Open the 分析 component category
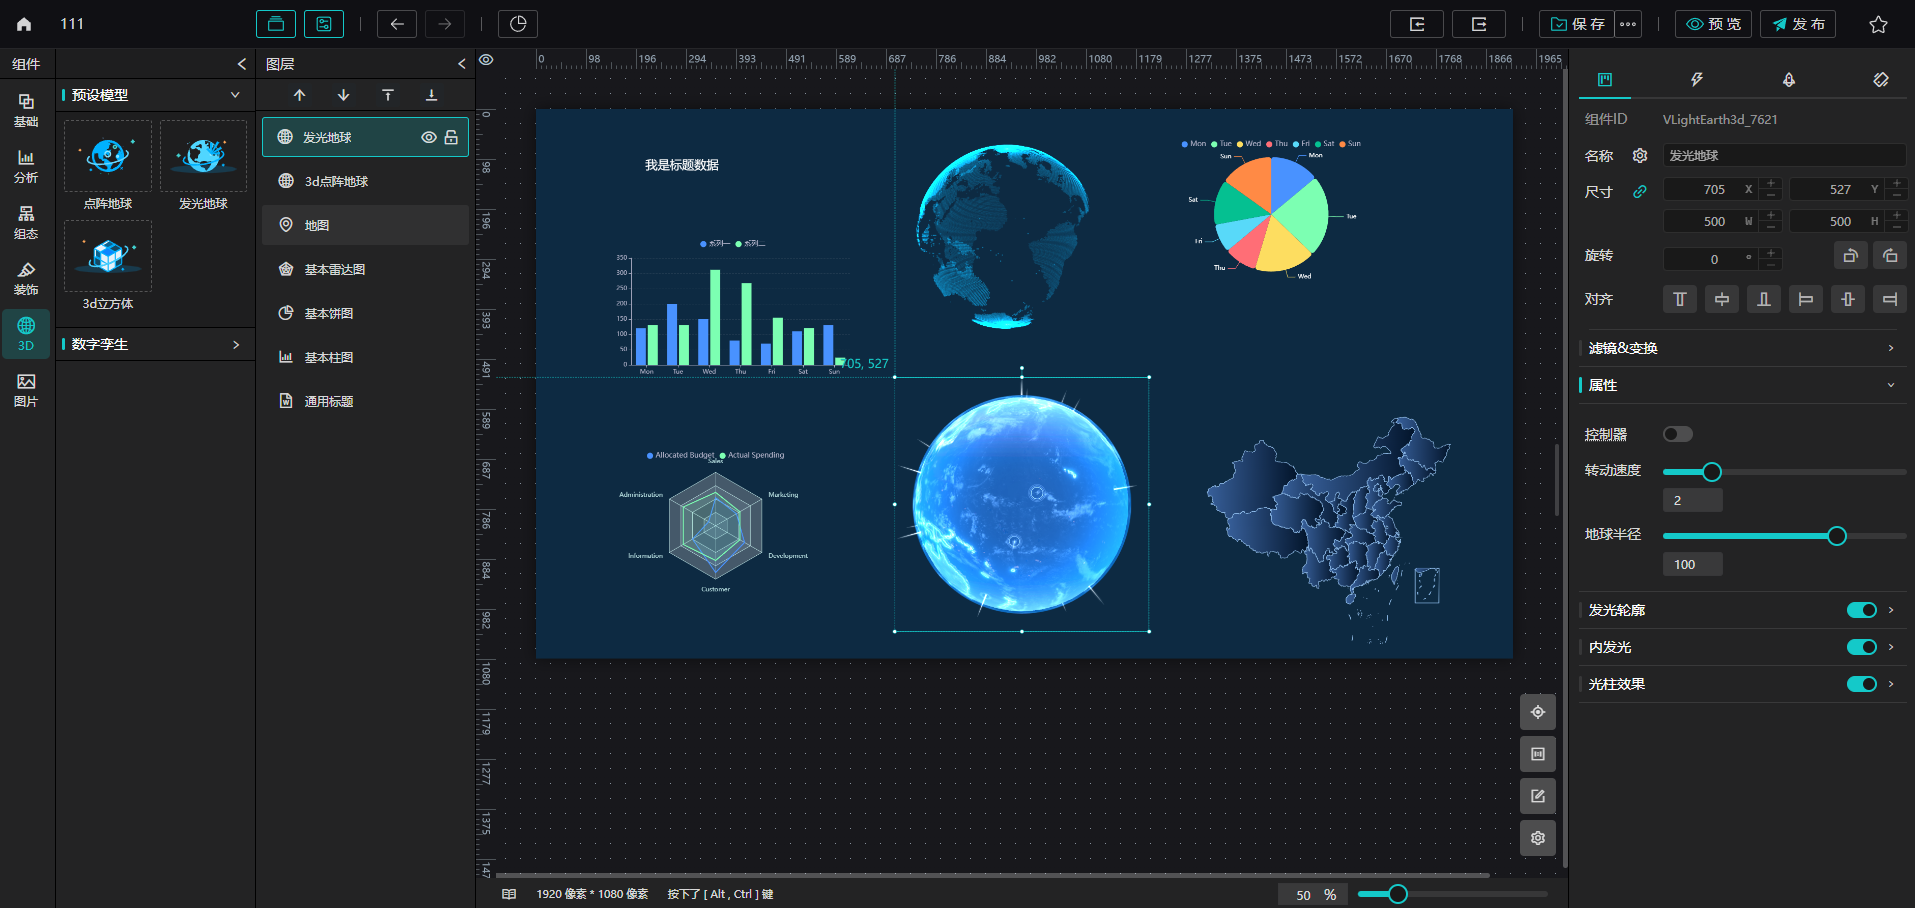The height and width of the screenshot is (908, 1915). point(26,166)
